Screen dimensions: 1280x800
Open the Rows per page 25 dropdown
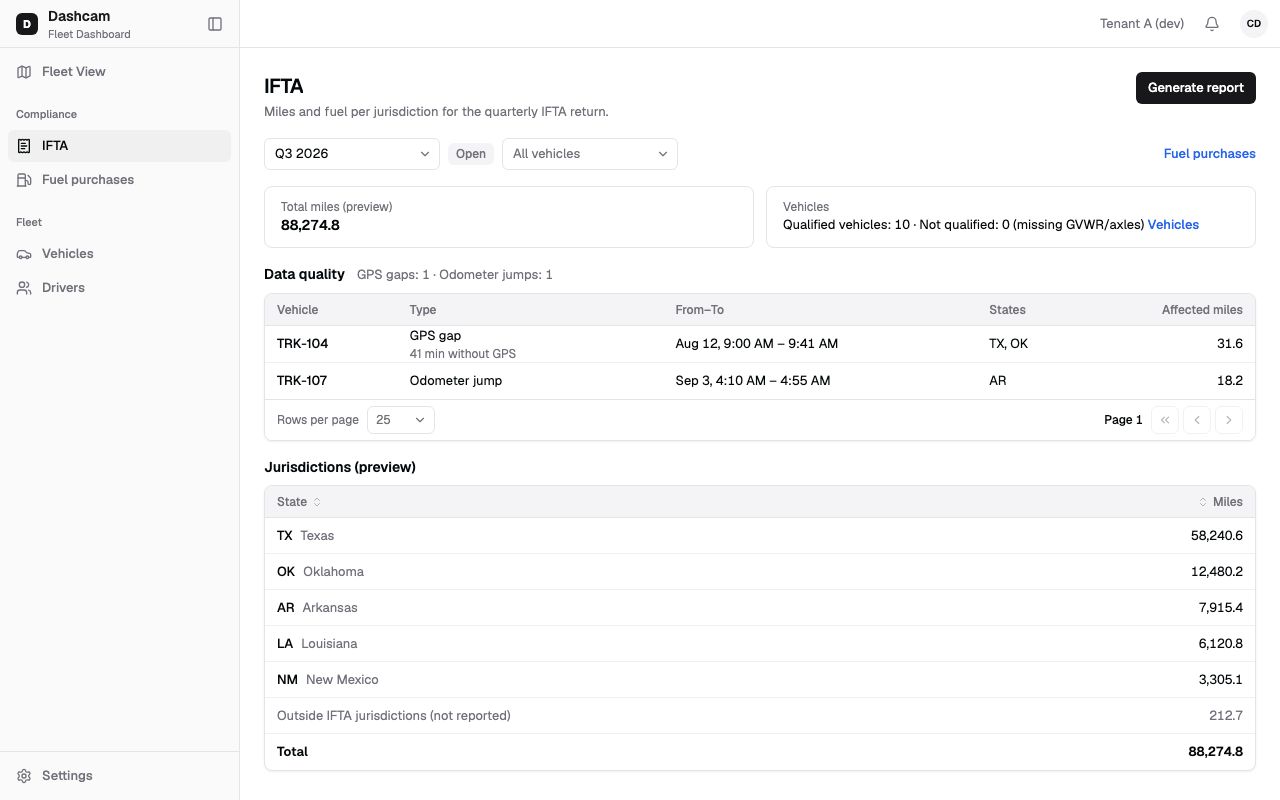pos(401,420)
